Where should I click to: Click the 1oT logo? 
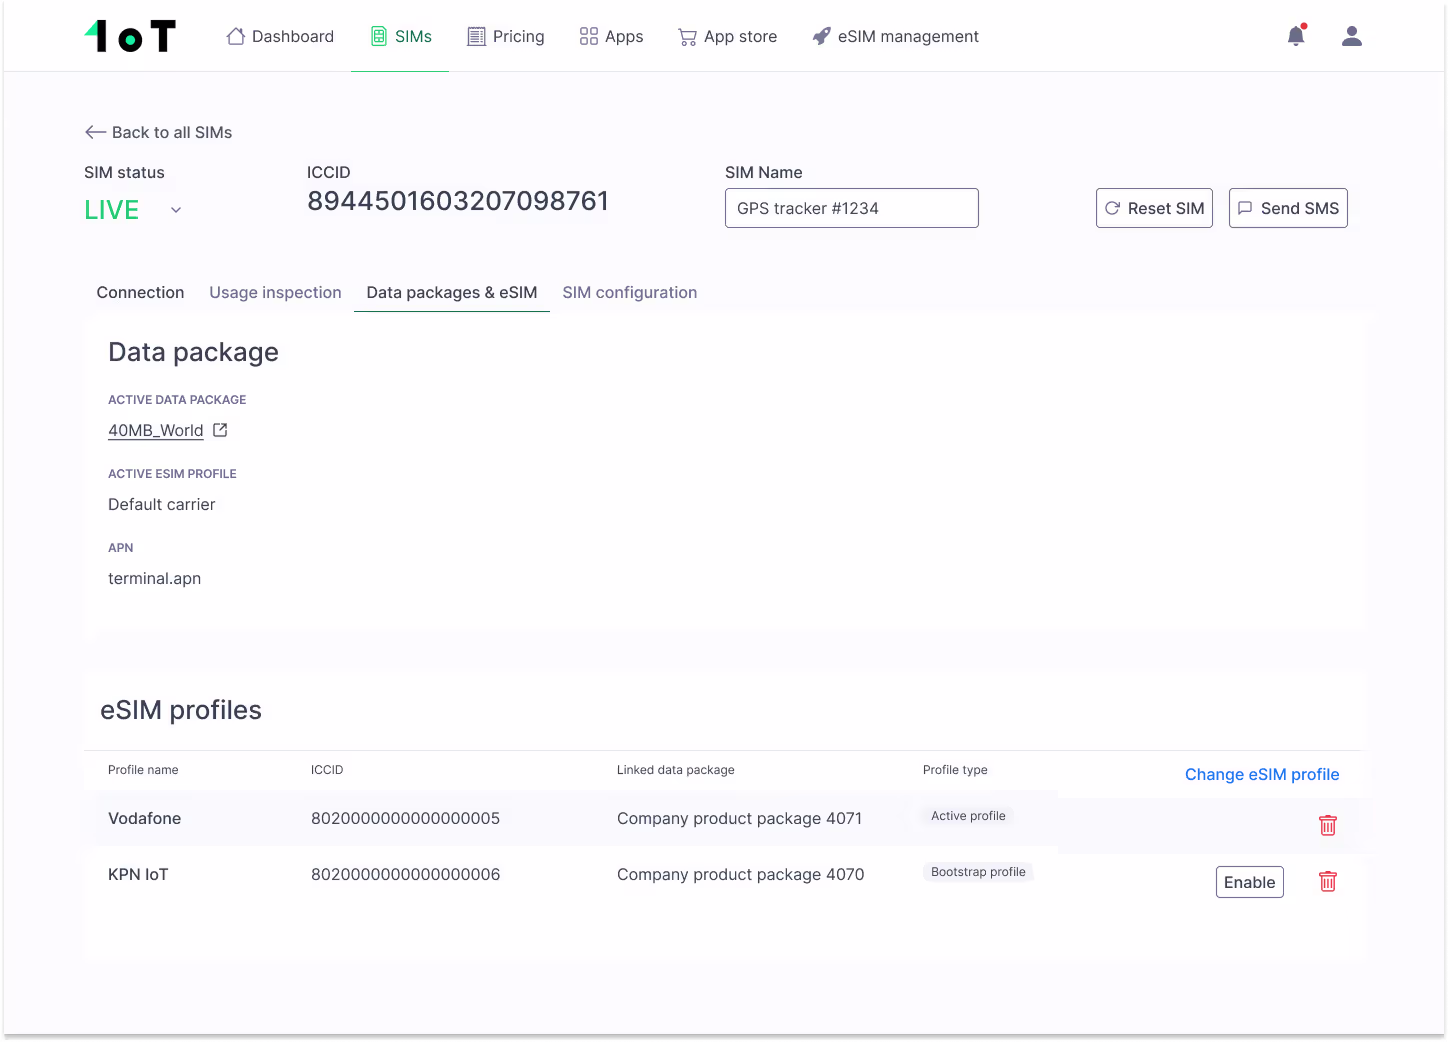coord(130,36)
